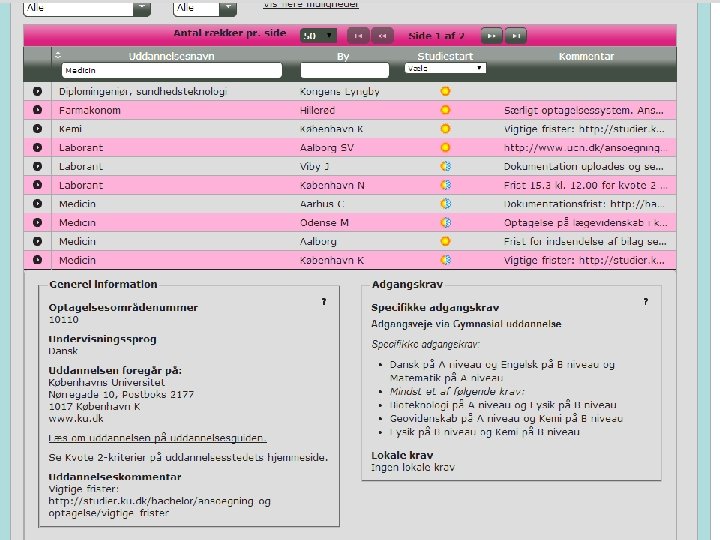Click the Diplomingeniør, sundhedsteknologi name

(143, 92)
